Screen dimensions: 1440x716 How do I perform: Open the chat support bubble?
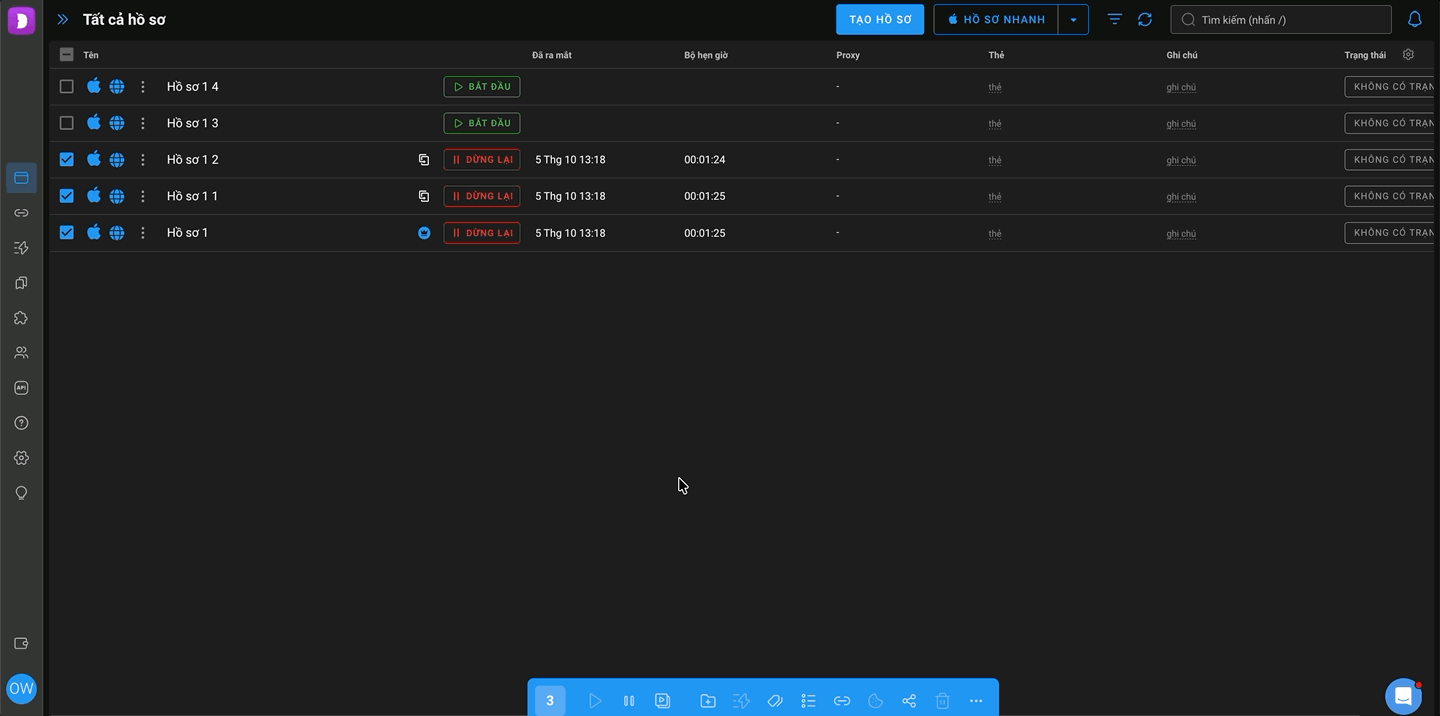pos(1403,696)
